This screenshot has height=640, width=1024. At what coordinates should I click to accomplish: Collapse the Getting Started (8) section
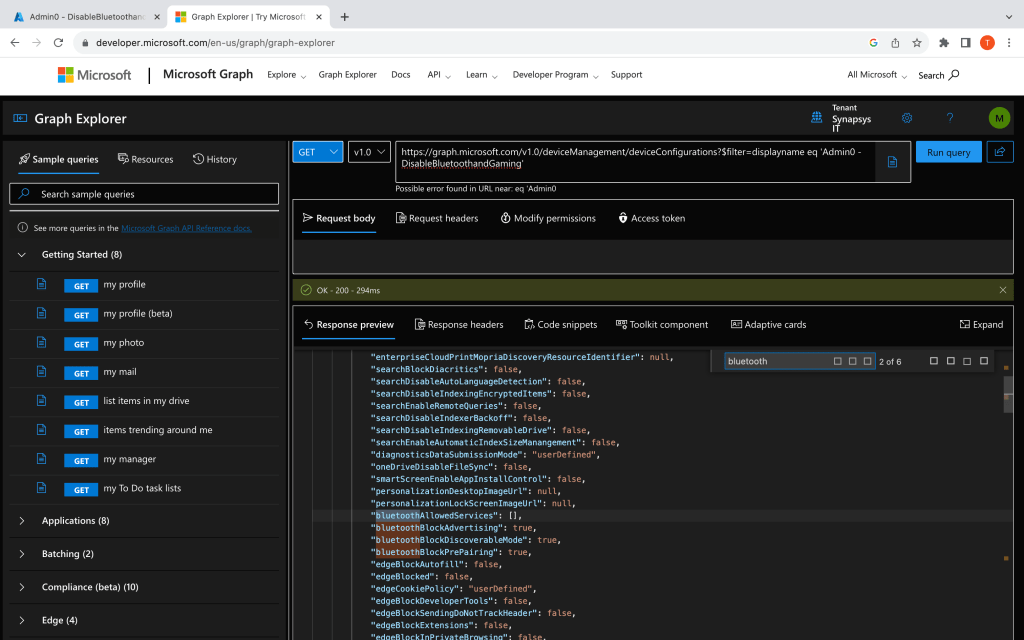point(22,255)
